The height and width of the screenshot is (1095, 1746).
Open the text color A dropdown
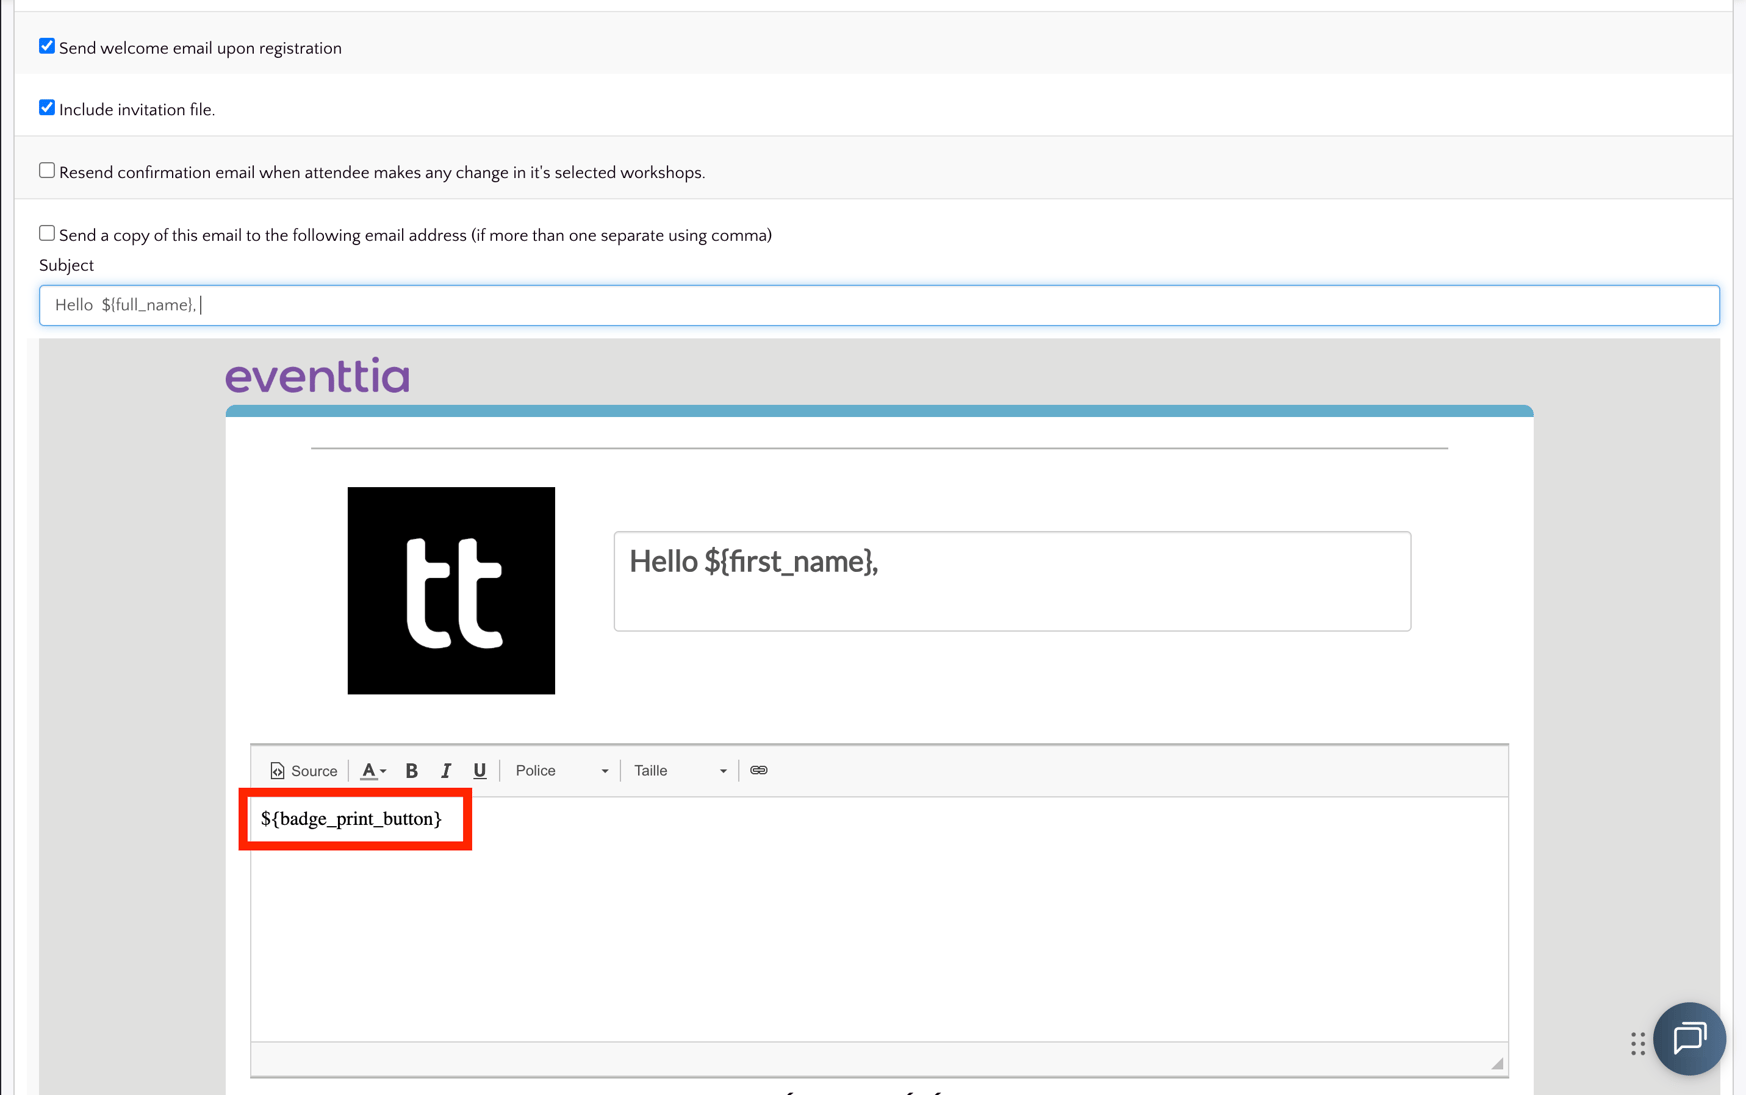(373, 771)
